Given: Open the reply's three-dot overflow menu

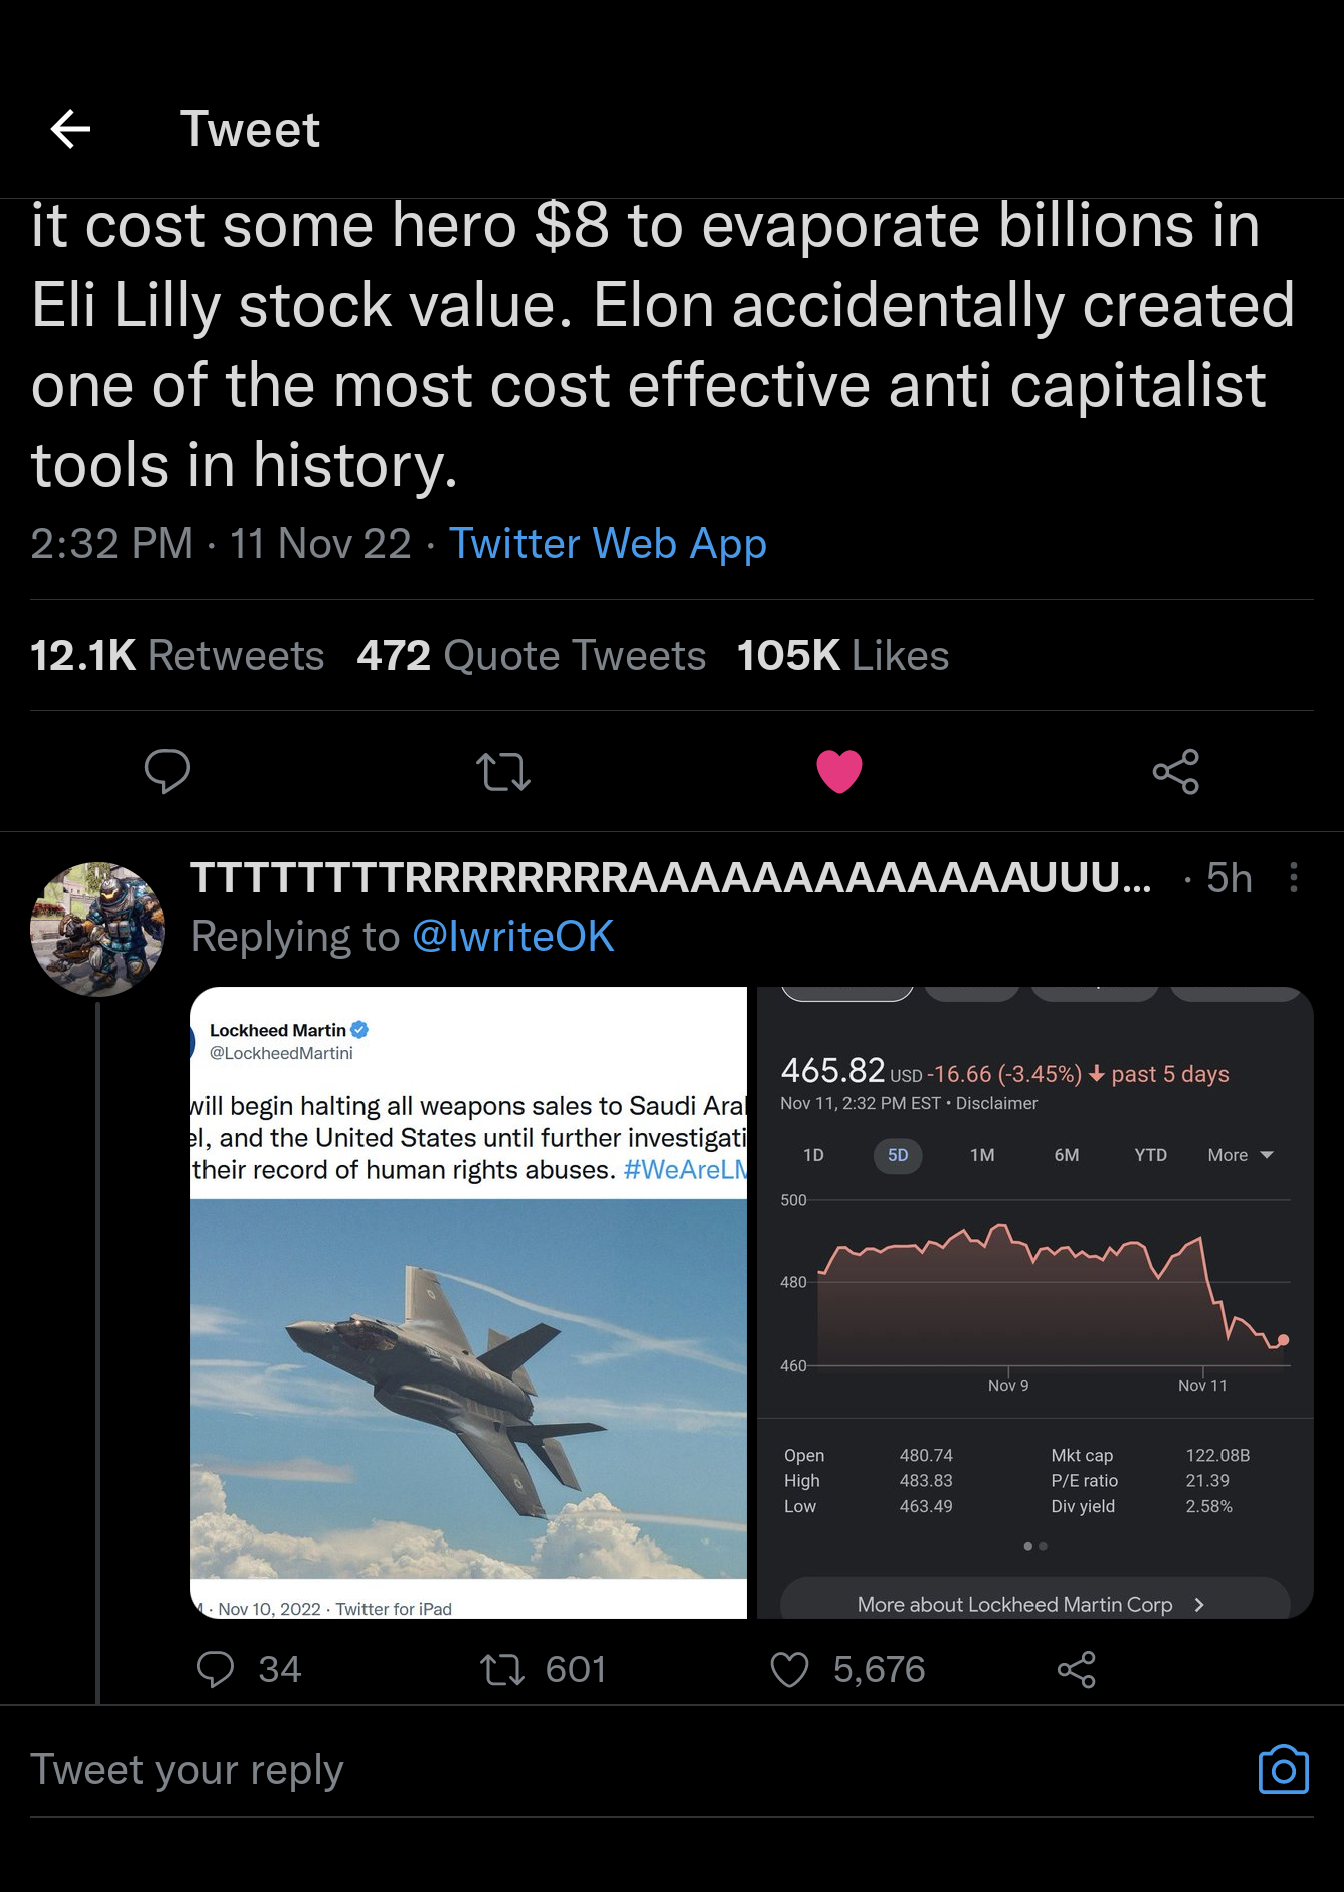Looking at the screenshot, I should coord(1294,877).
